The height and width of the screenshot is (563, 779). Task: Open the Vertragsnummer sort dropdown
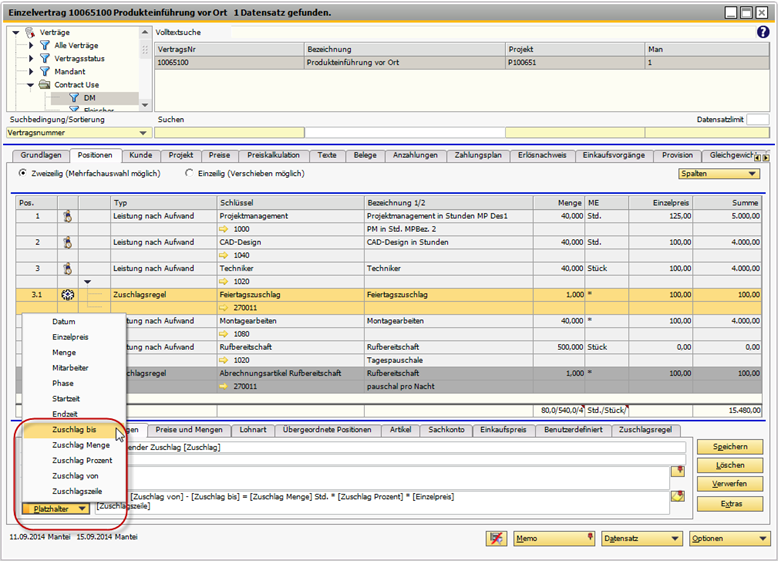(78, 132)
